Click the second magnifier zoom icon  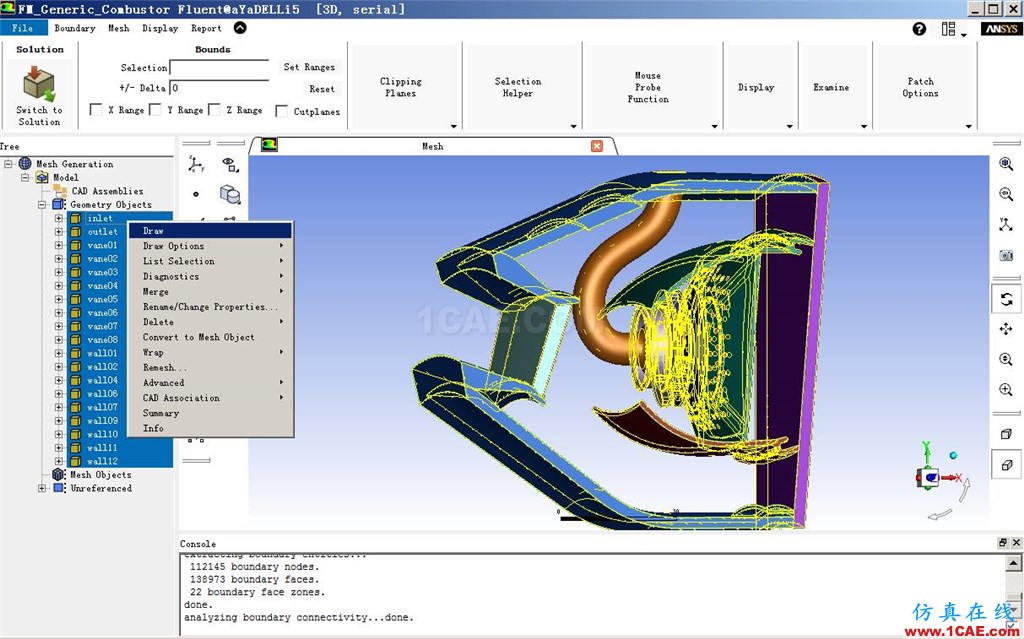tap(1006, 194)
